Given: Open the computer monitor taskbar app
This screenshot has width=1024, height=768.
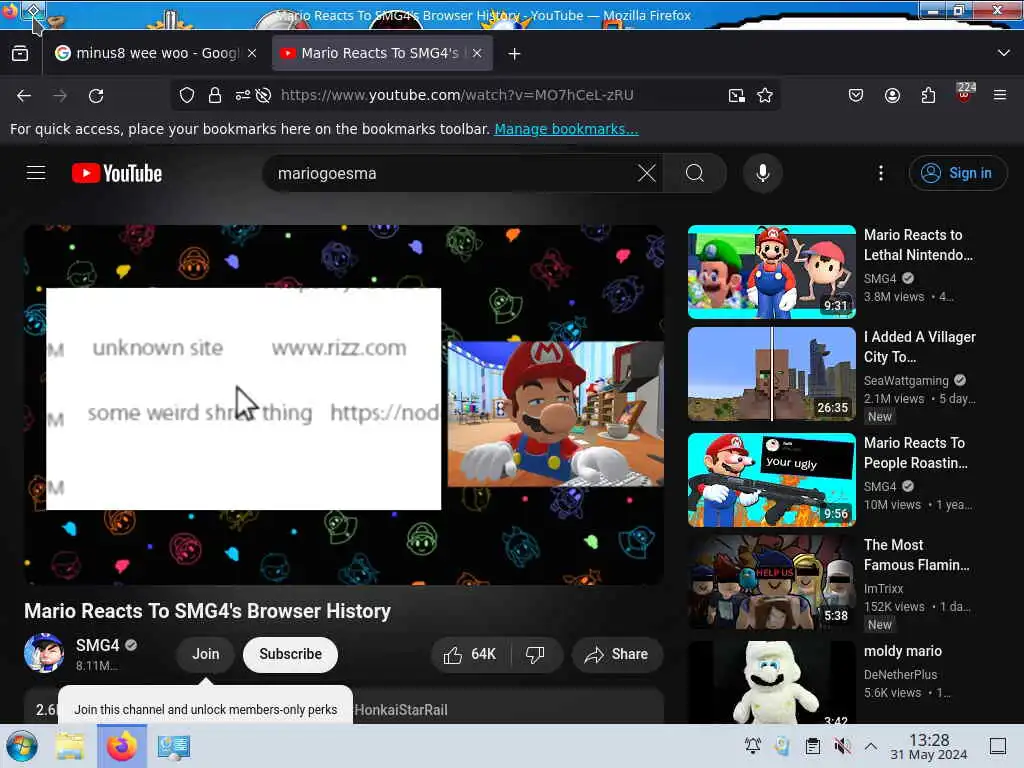Looking at the screenshot, I should (174, 746).
